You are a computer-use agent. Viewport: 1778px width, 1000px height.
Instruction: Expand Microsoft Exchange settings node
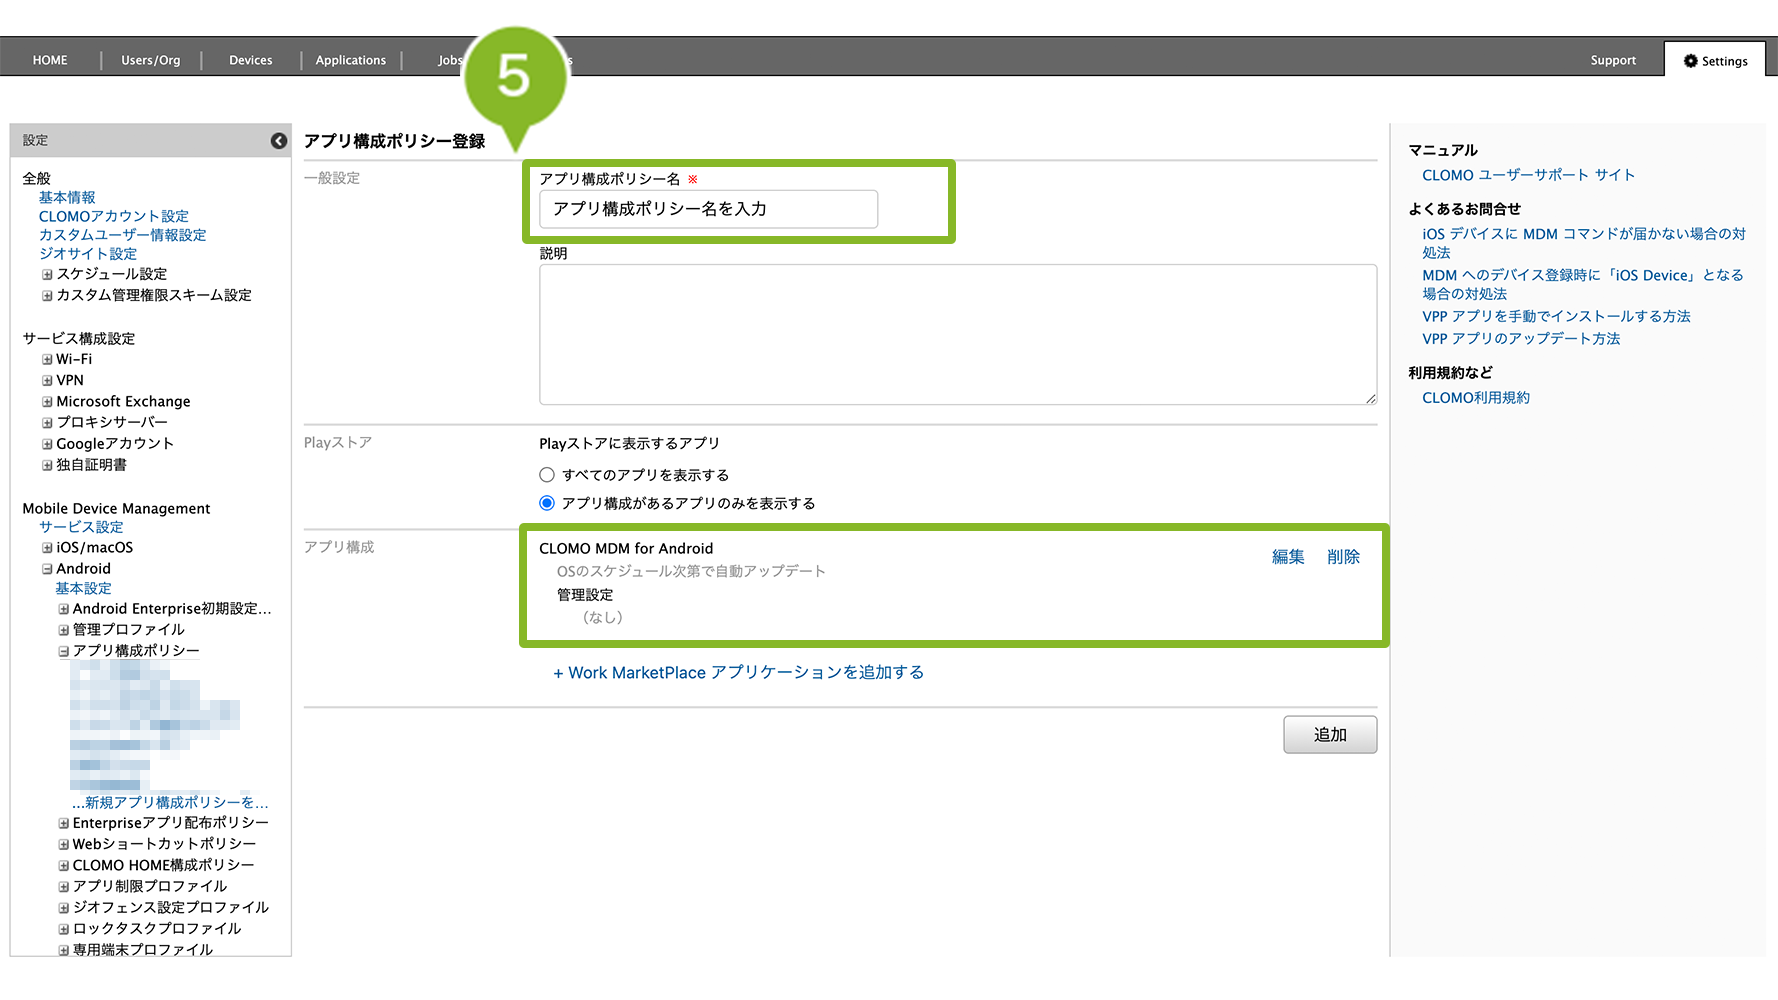coord(47,402)
